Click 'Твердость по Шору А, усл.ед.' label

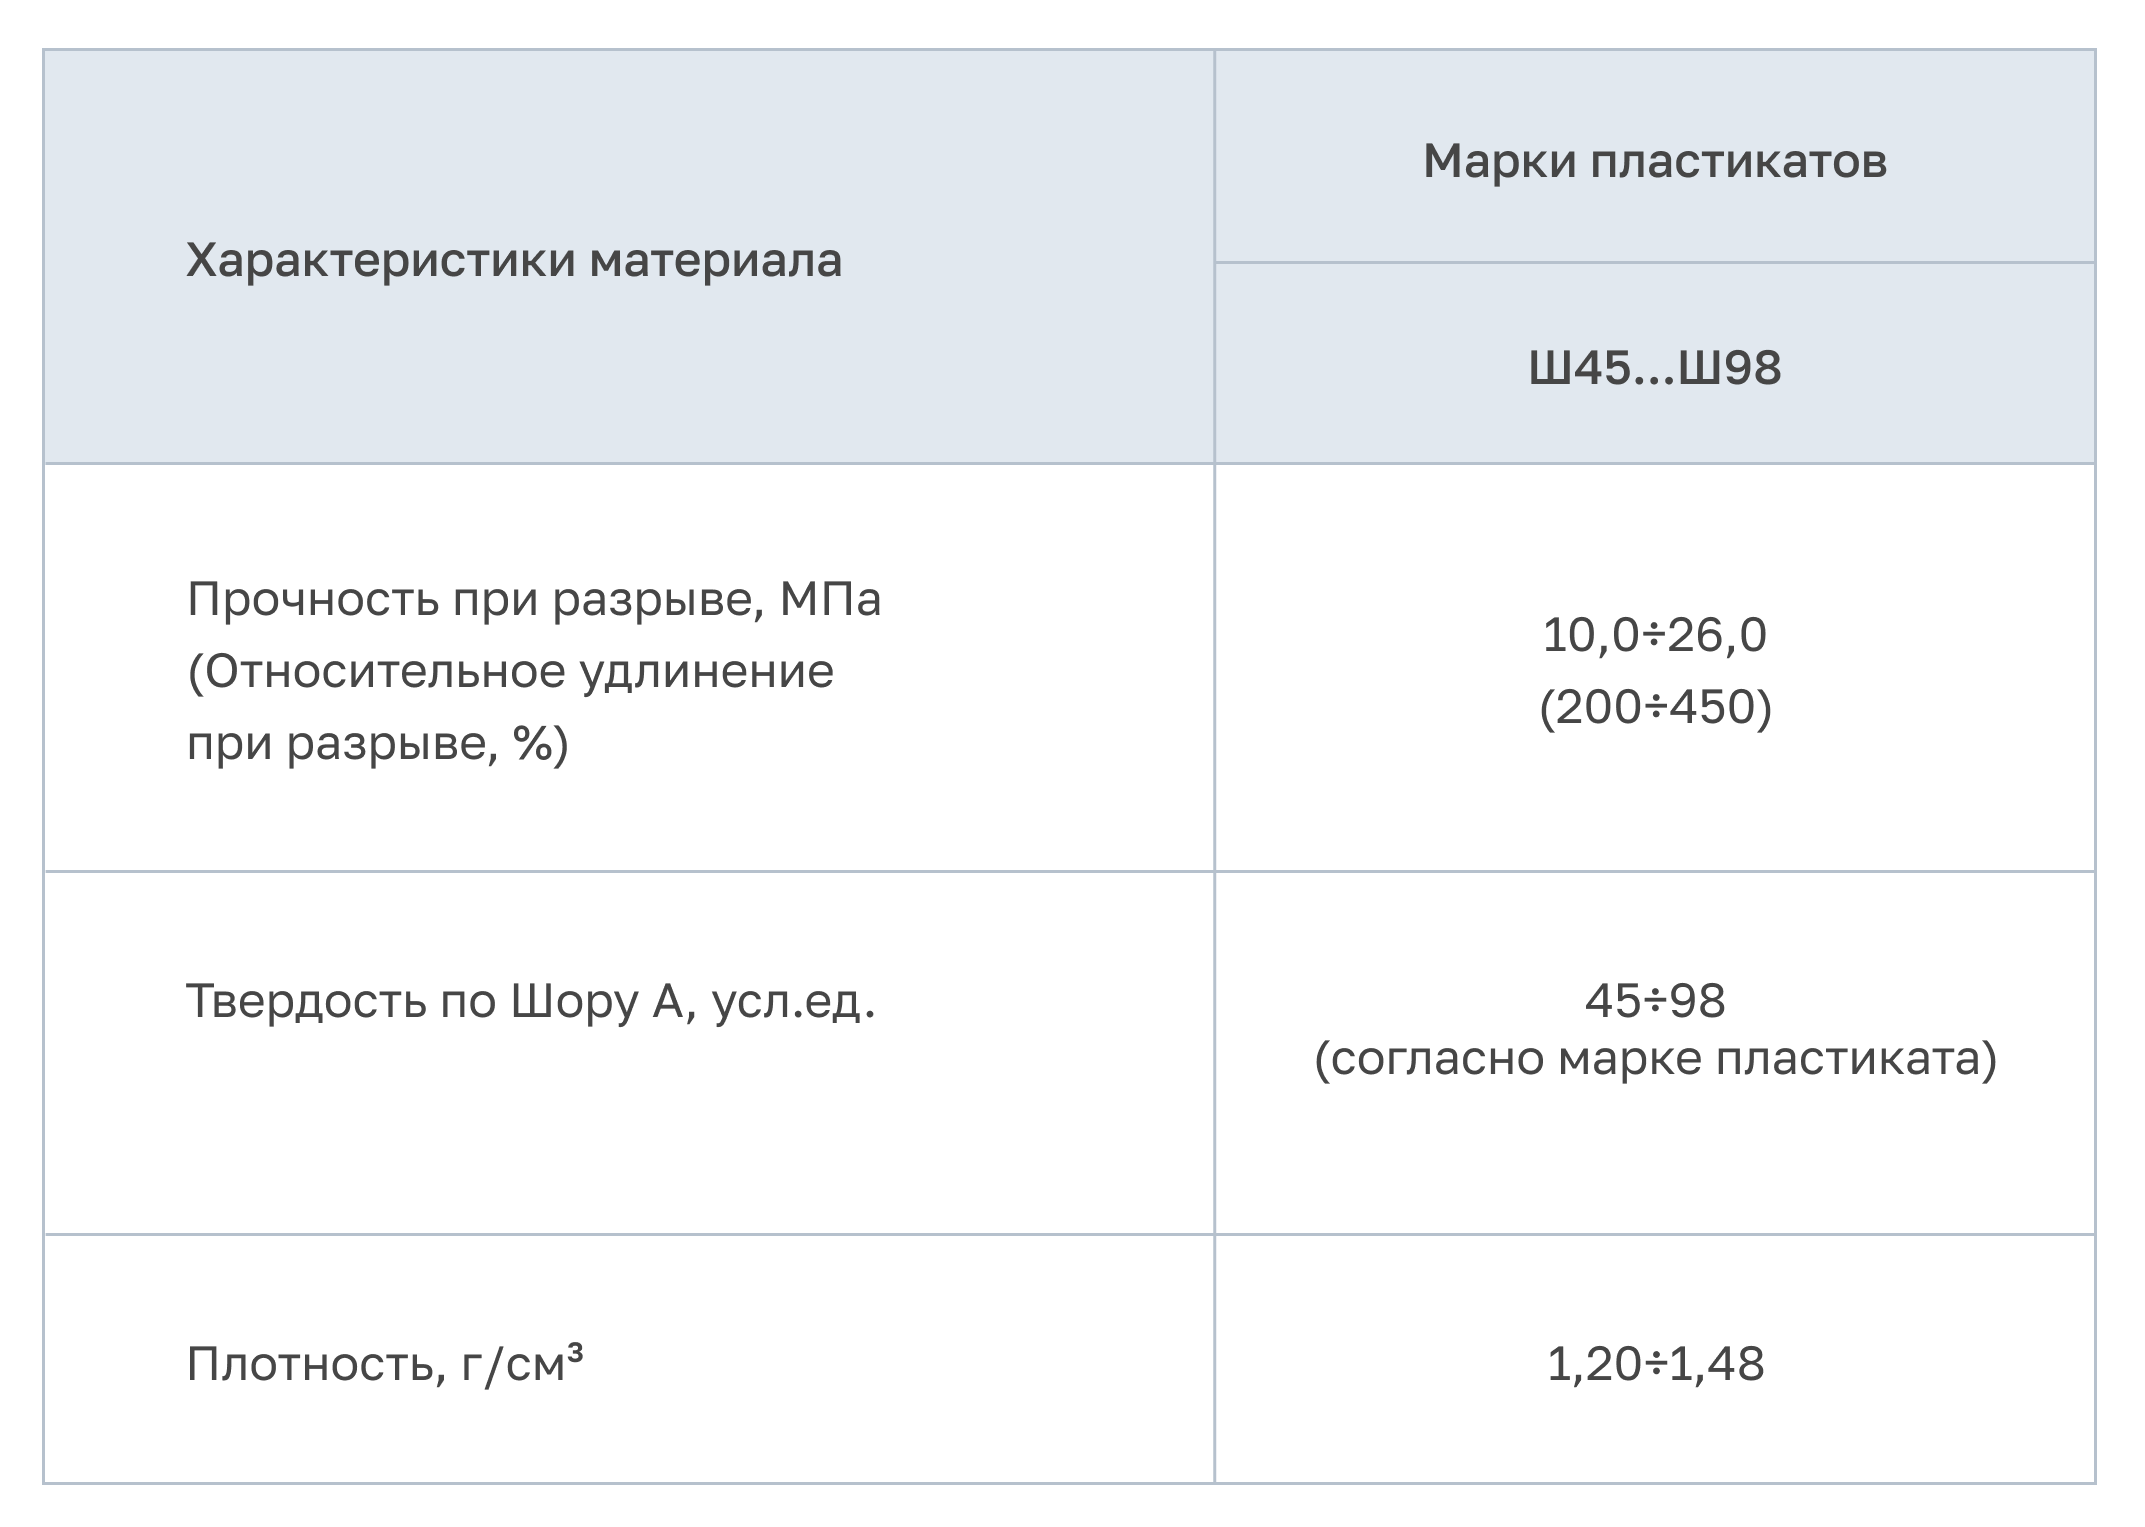click(530, 1001)
